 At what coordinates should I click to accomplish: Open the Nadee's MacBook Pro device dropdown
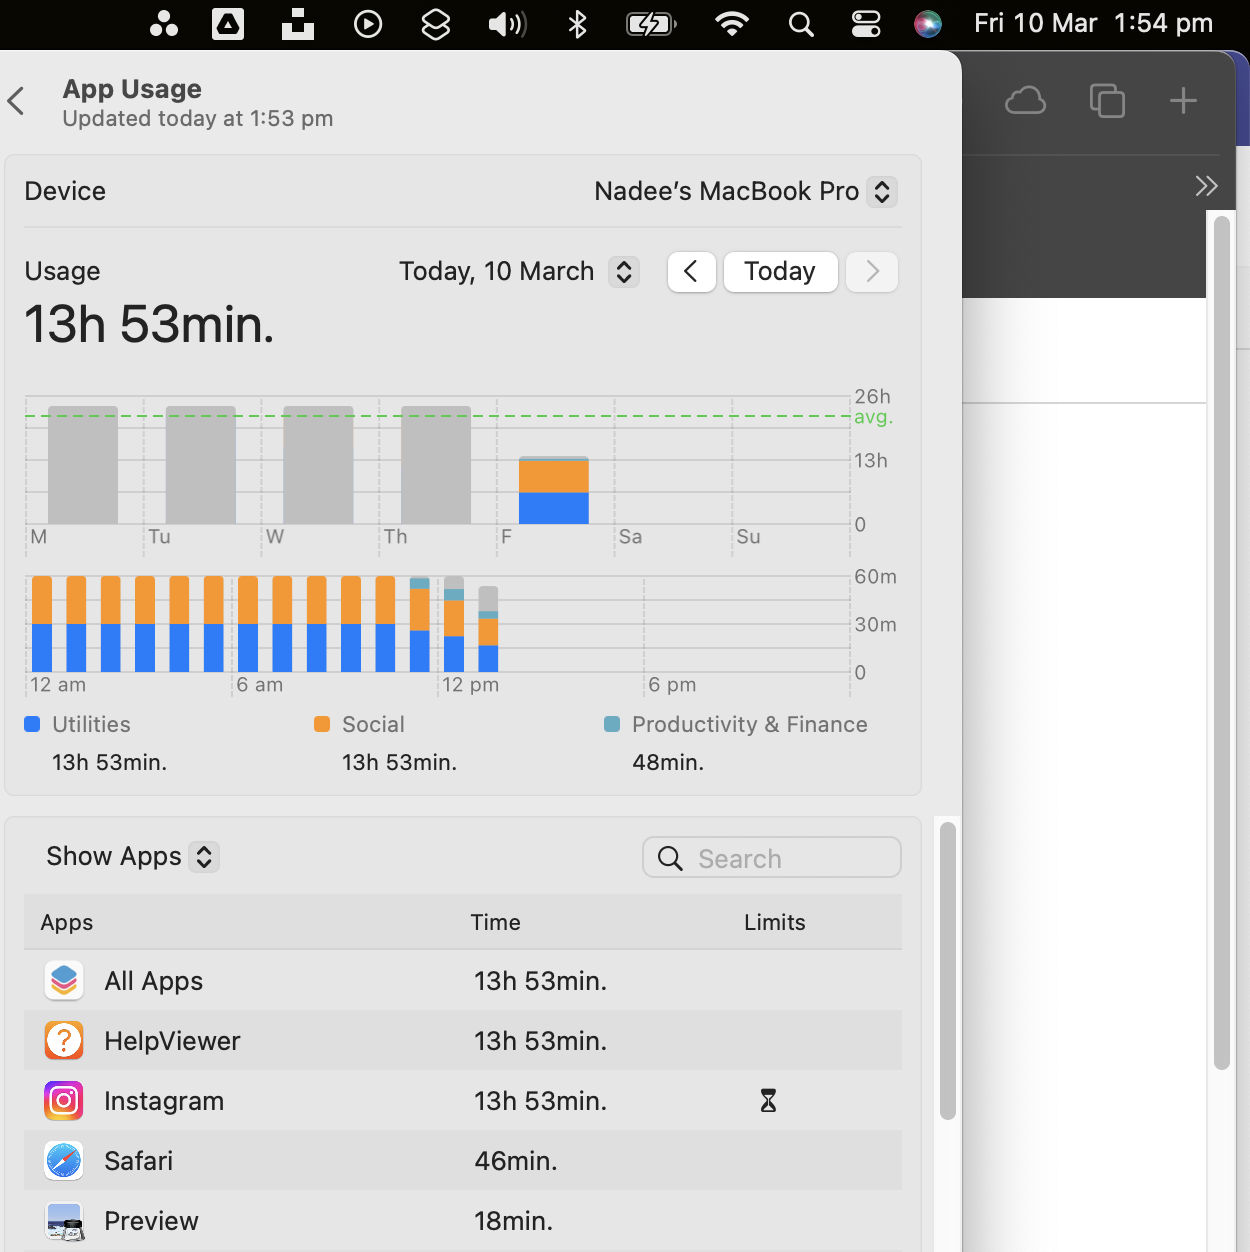tap(745, 191)
